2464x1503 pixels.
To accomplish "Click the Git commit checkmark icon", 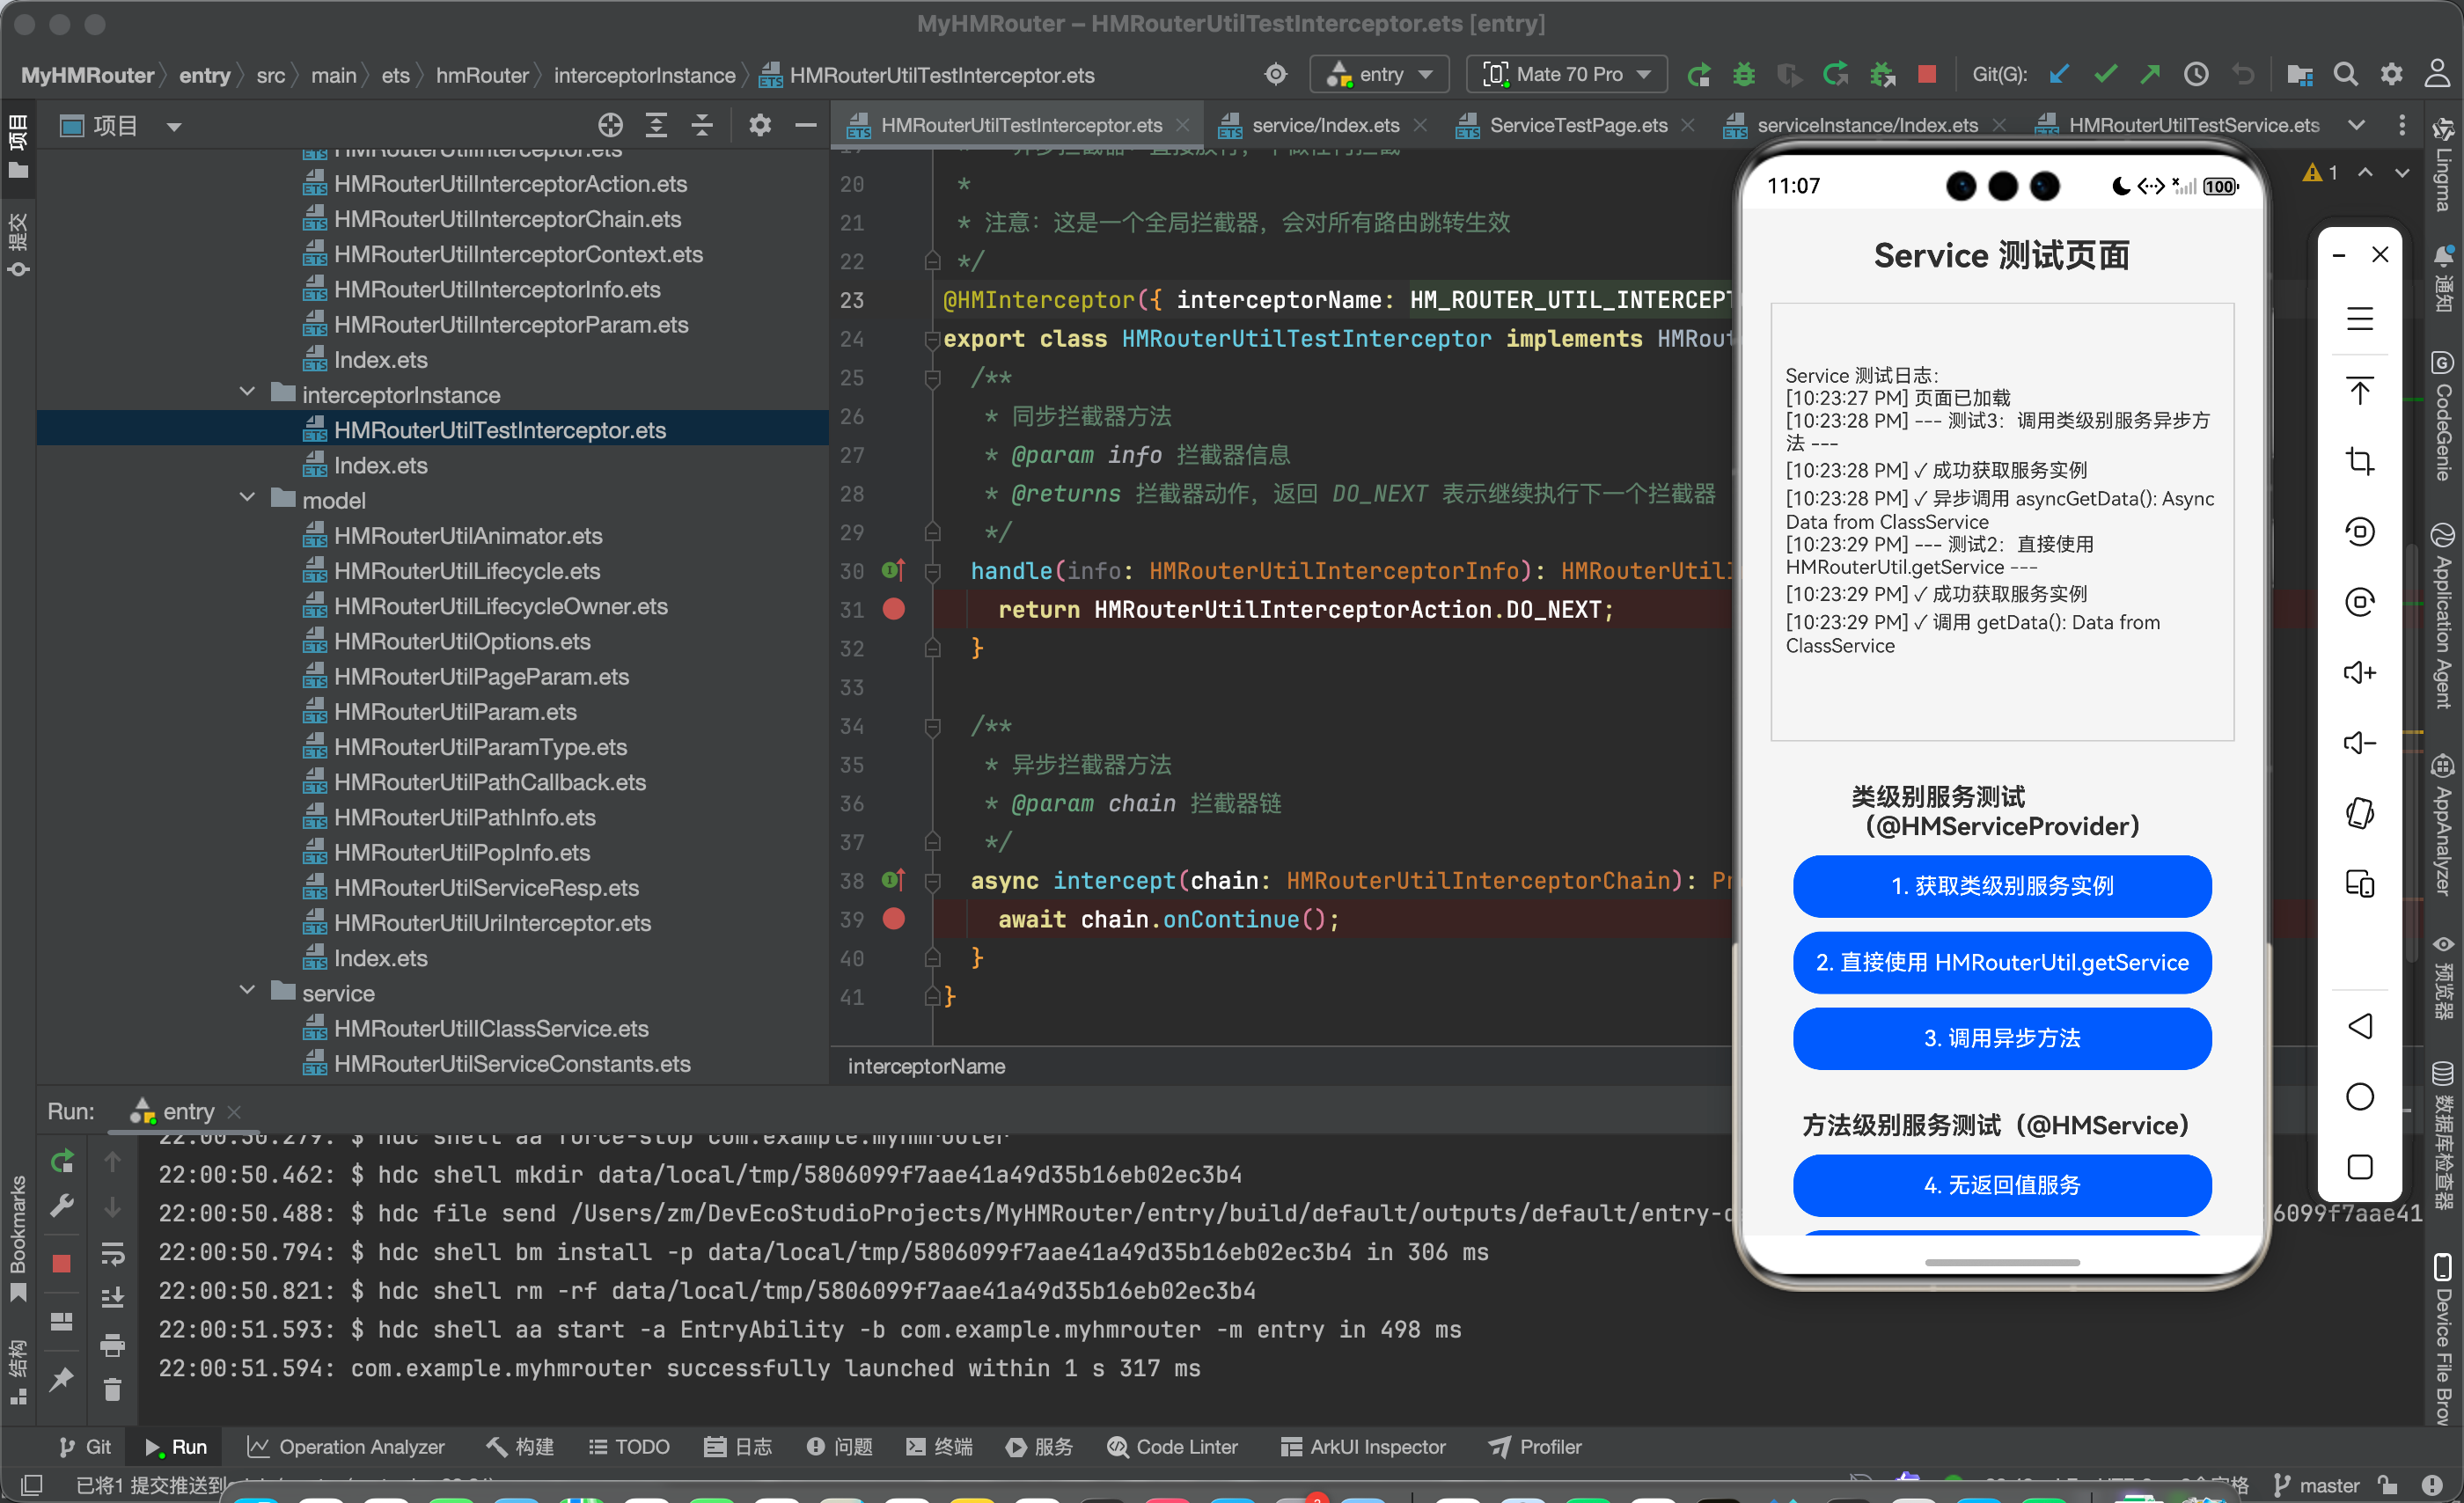I will coord(2105,74).
